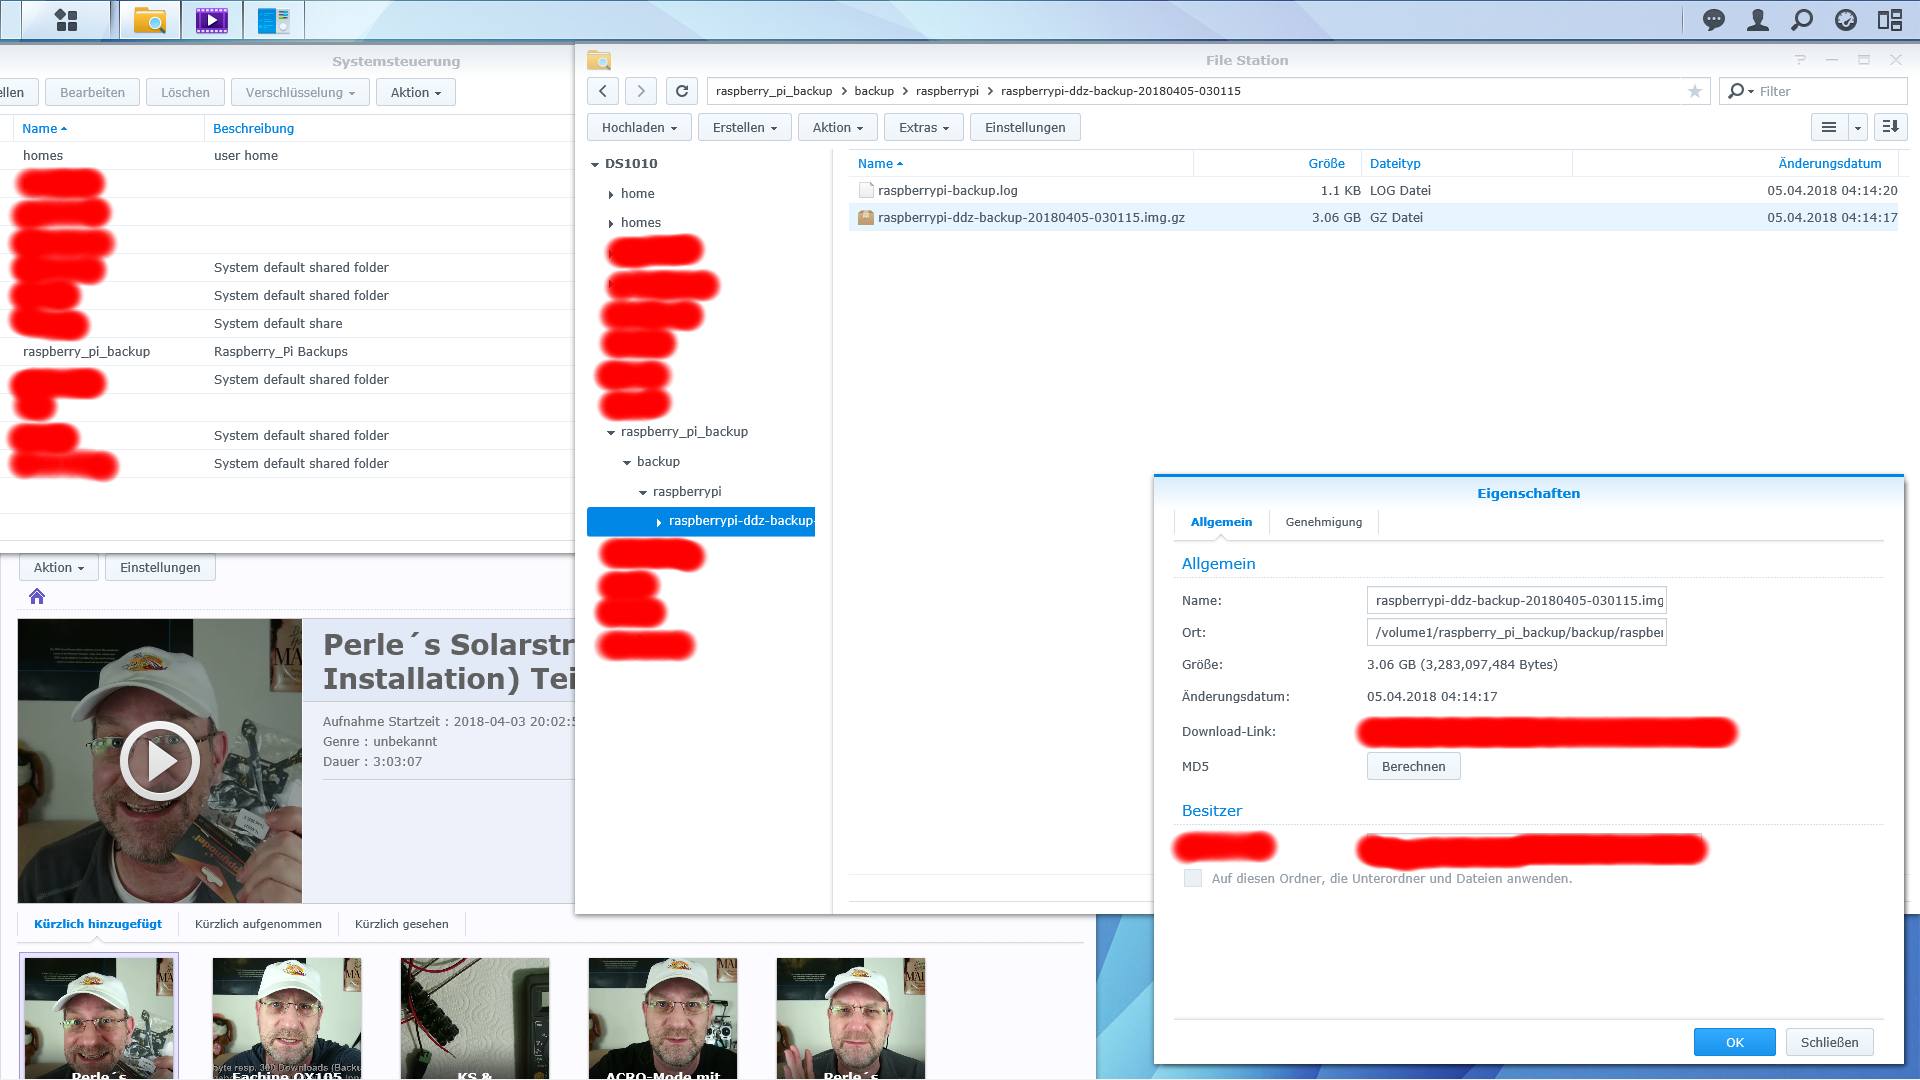Click the notifications speech bubble icon

tap(1713, 20)
